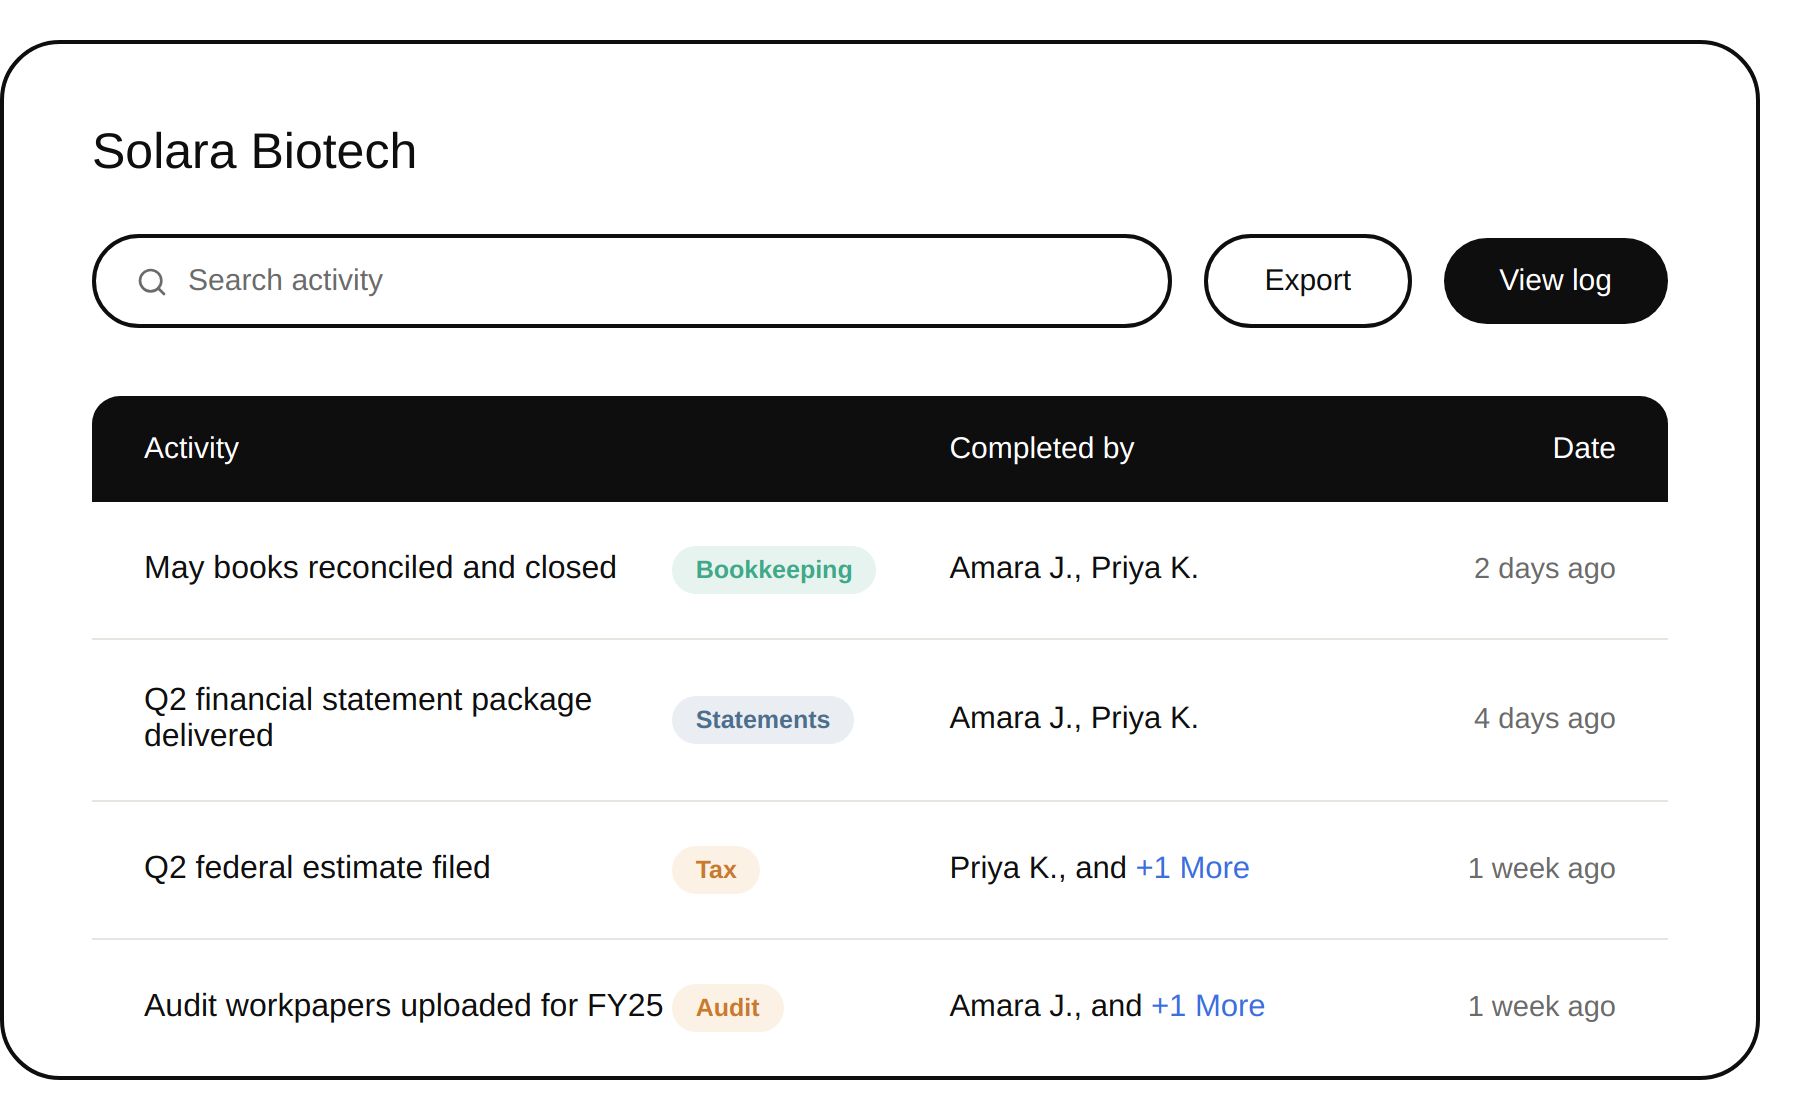Expand +1 More on audit workpapers row
Viewport: 1800px width, 1120px height.
[1208, 1006]
